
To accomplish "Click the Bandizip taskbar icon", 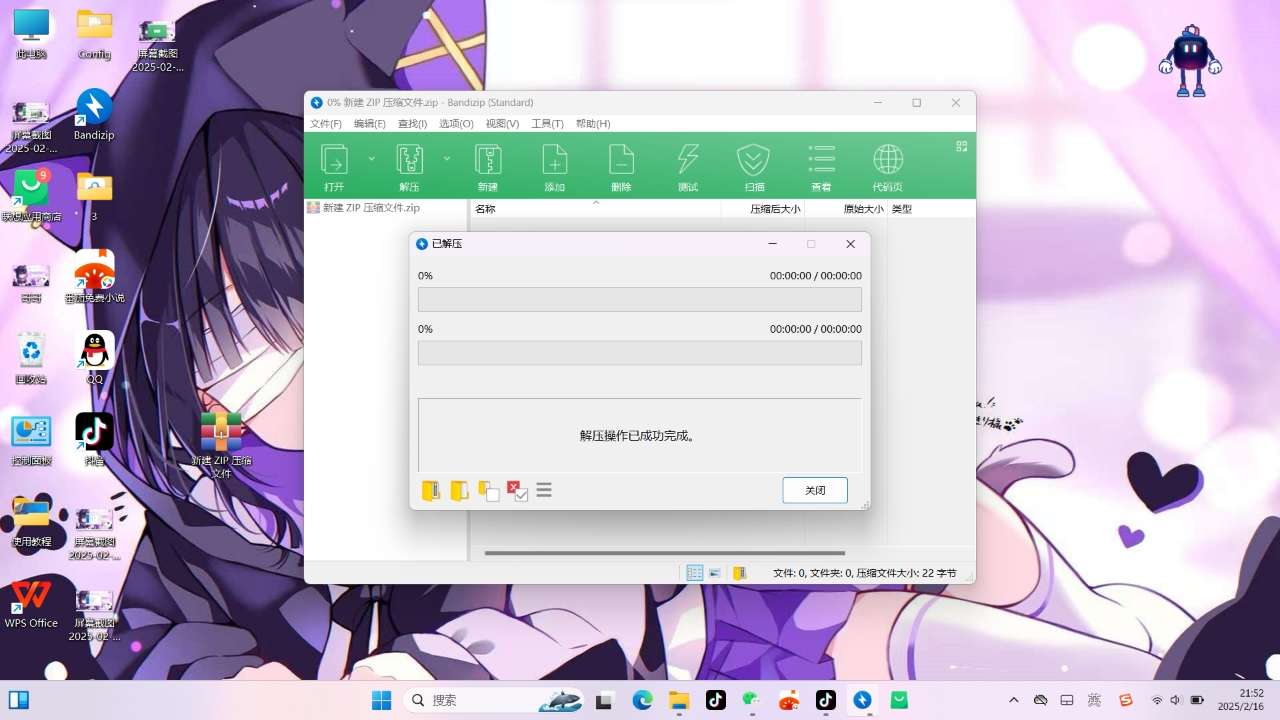I will (862, 700).
